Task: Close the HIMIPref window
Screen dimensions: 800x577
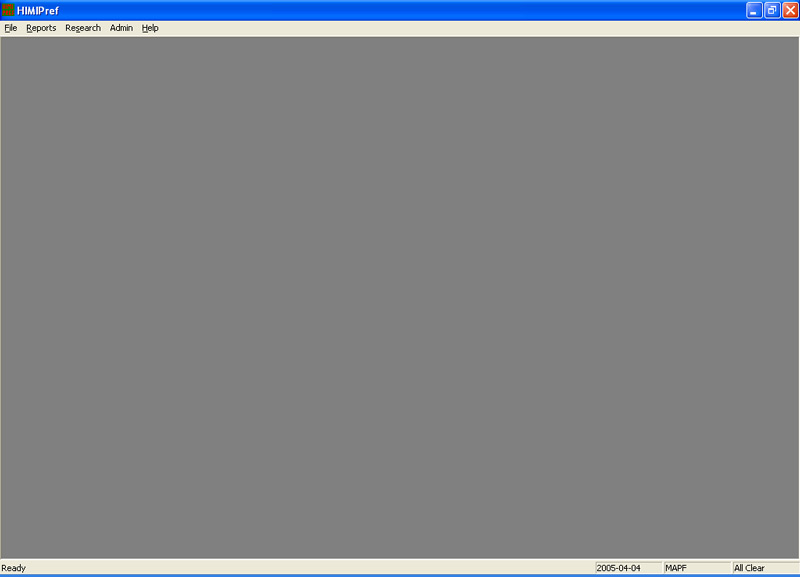Action: pos(790,10)
